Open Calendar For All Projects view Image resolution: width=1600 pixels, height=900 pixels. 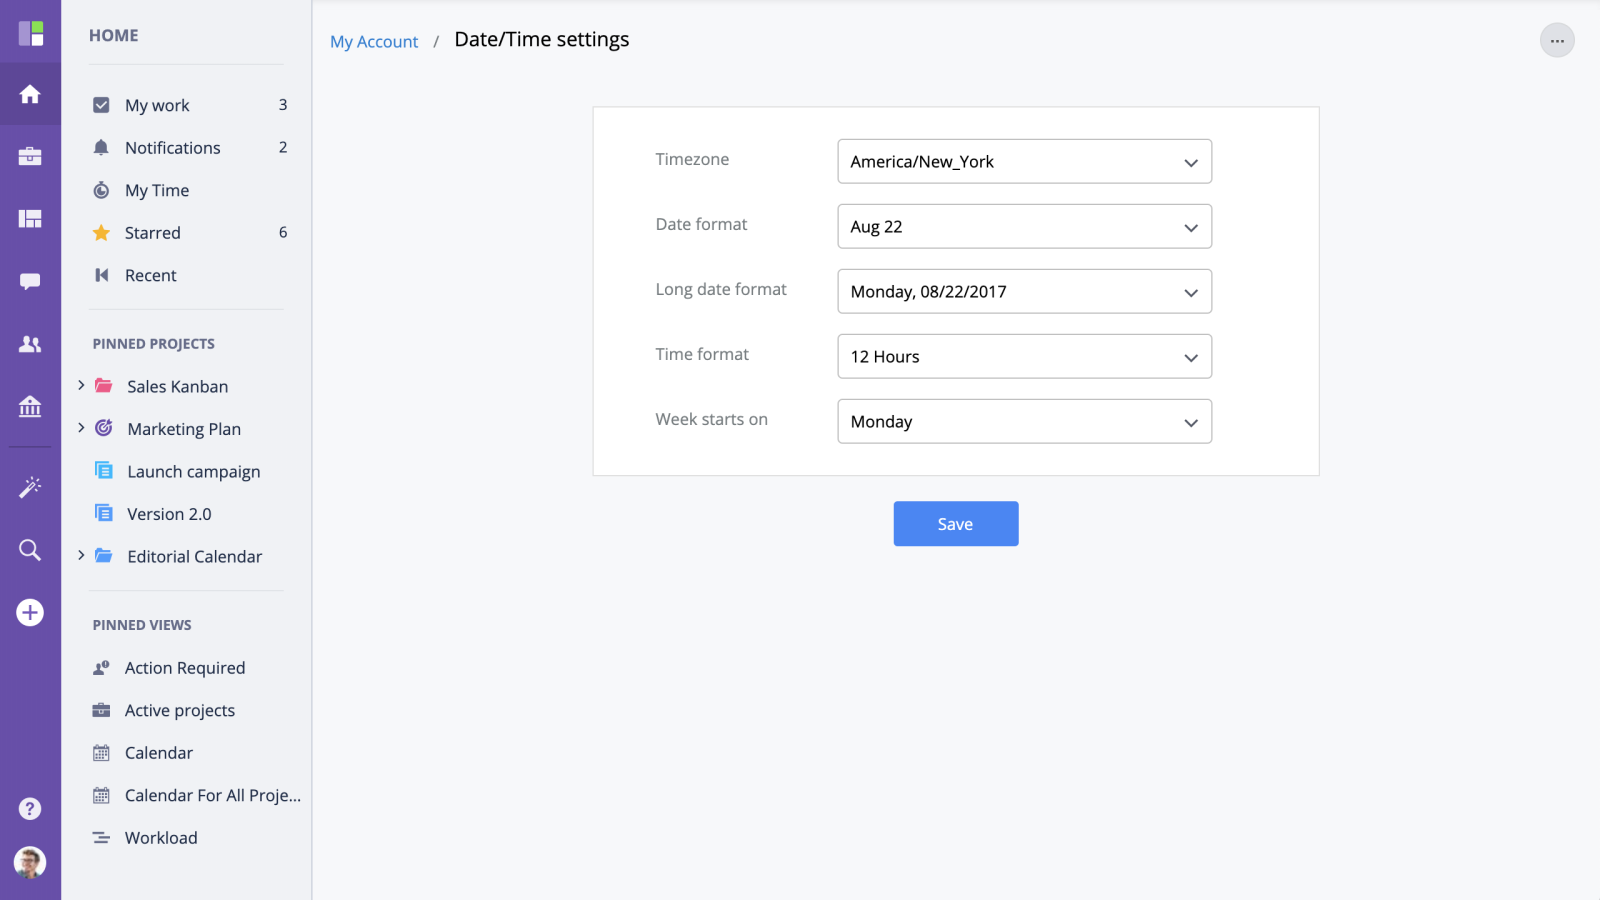[x=213, y=796]
